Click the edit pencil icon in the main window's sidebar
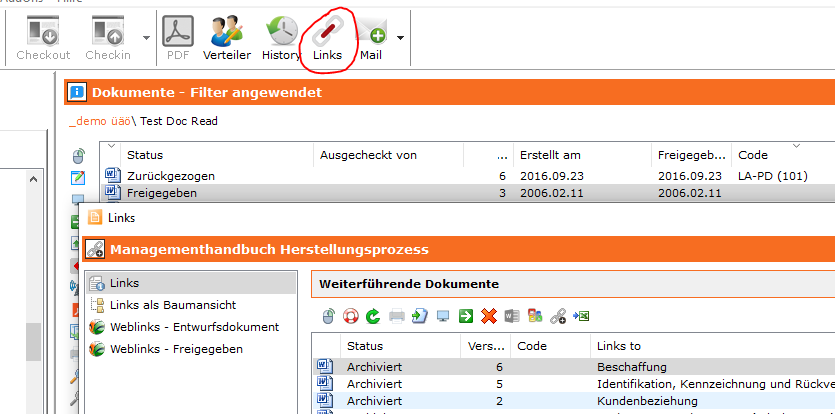Screen dimensions: 835x414 point(78,178)
